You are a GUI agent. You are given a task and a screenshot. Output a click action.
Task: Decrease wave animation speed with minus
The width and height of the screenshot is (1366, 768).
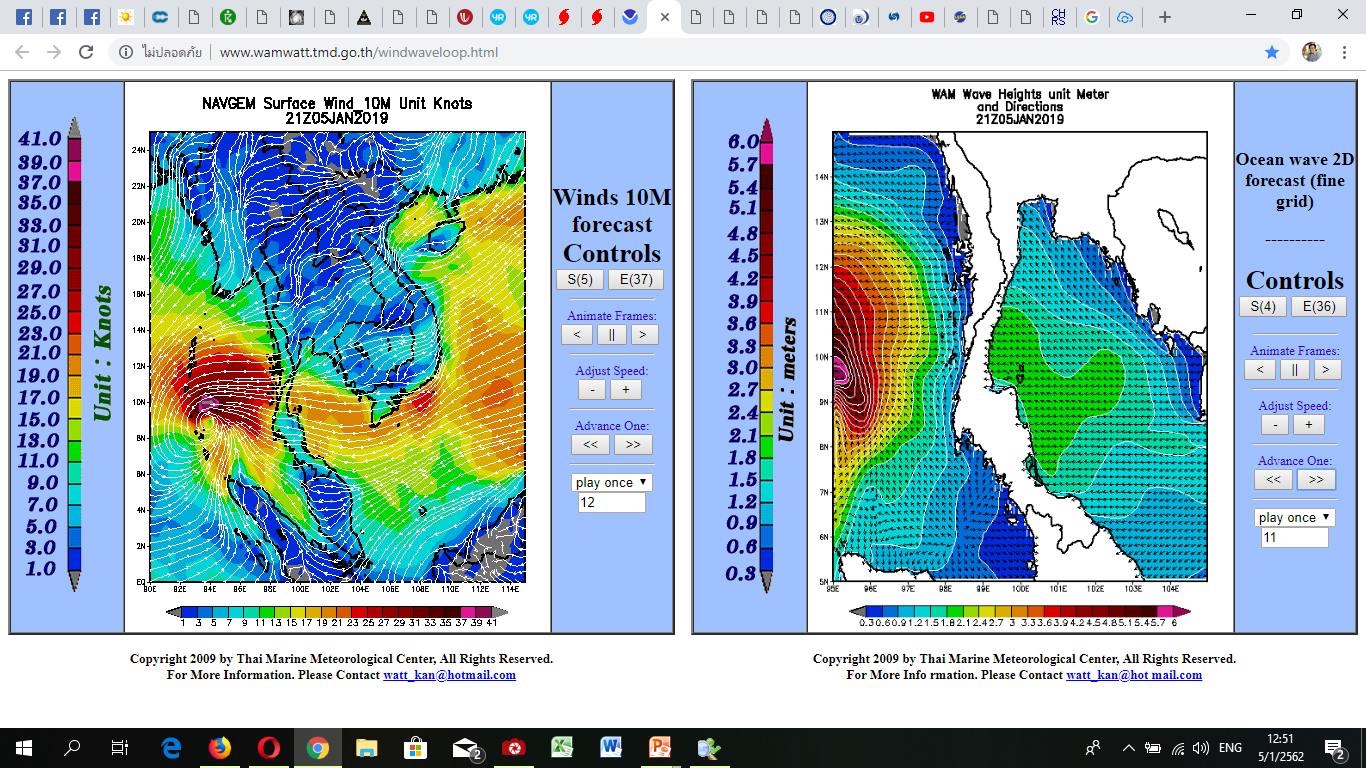click(1275, 425)
